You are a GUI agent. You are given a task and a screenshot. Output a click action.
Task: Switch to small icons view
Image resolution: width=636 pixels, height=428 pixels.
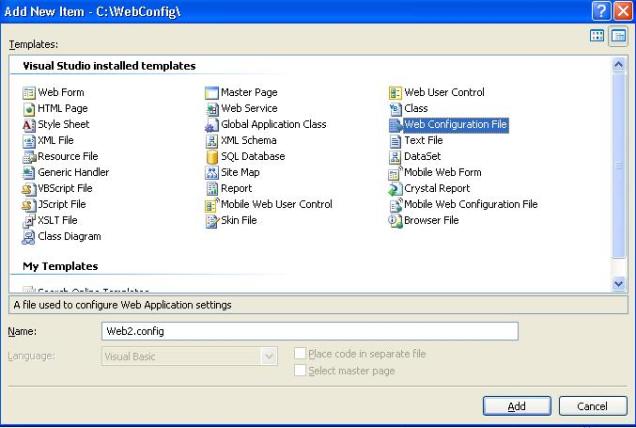(618, 36)
